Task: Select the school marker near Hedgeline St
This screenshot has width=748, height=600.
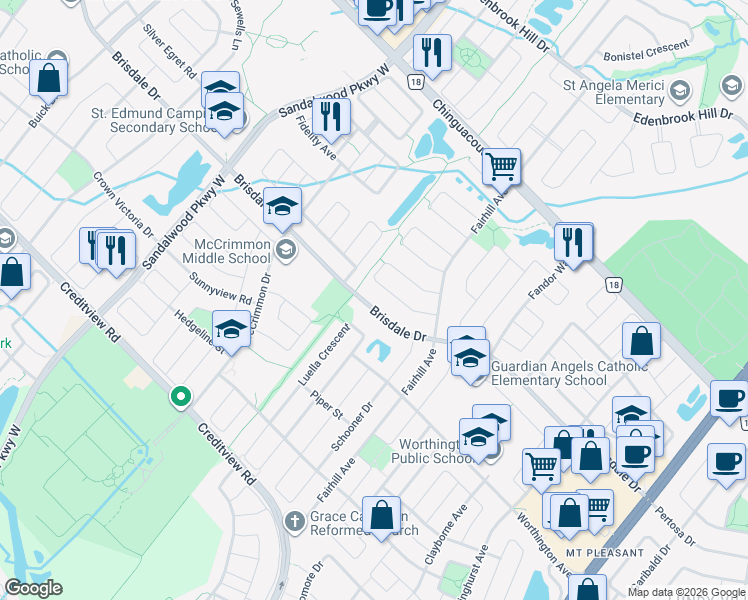Action: pos(231,330)
